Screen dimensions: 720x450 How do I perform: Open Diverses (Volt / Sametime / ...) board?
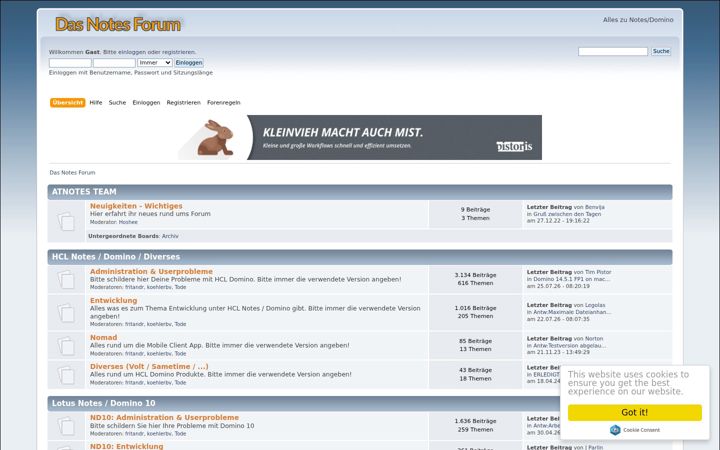[149, 366]
